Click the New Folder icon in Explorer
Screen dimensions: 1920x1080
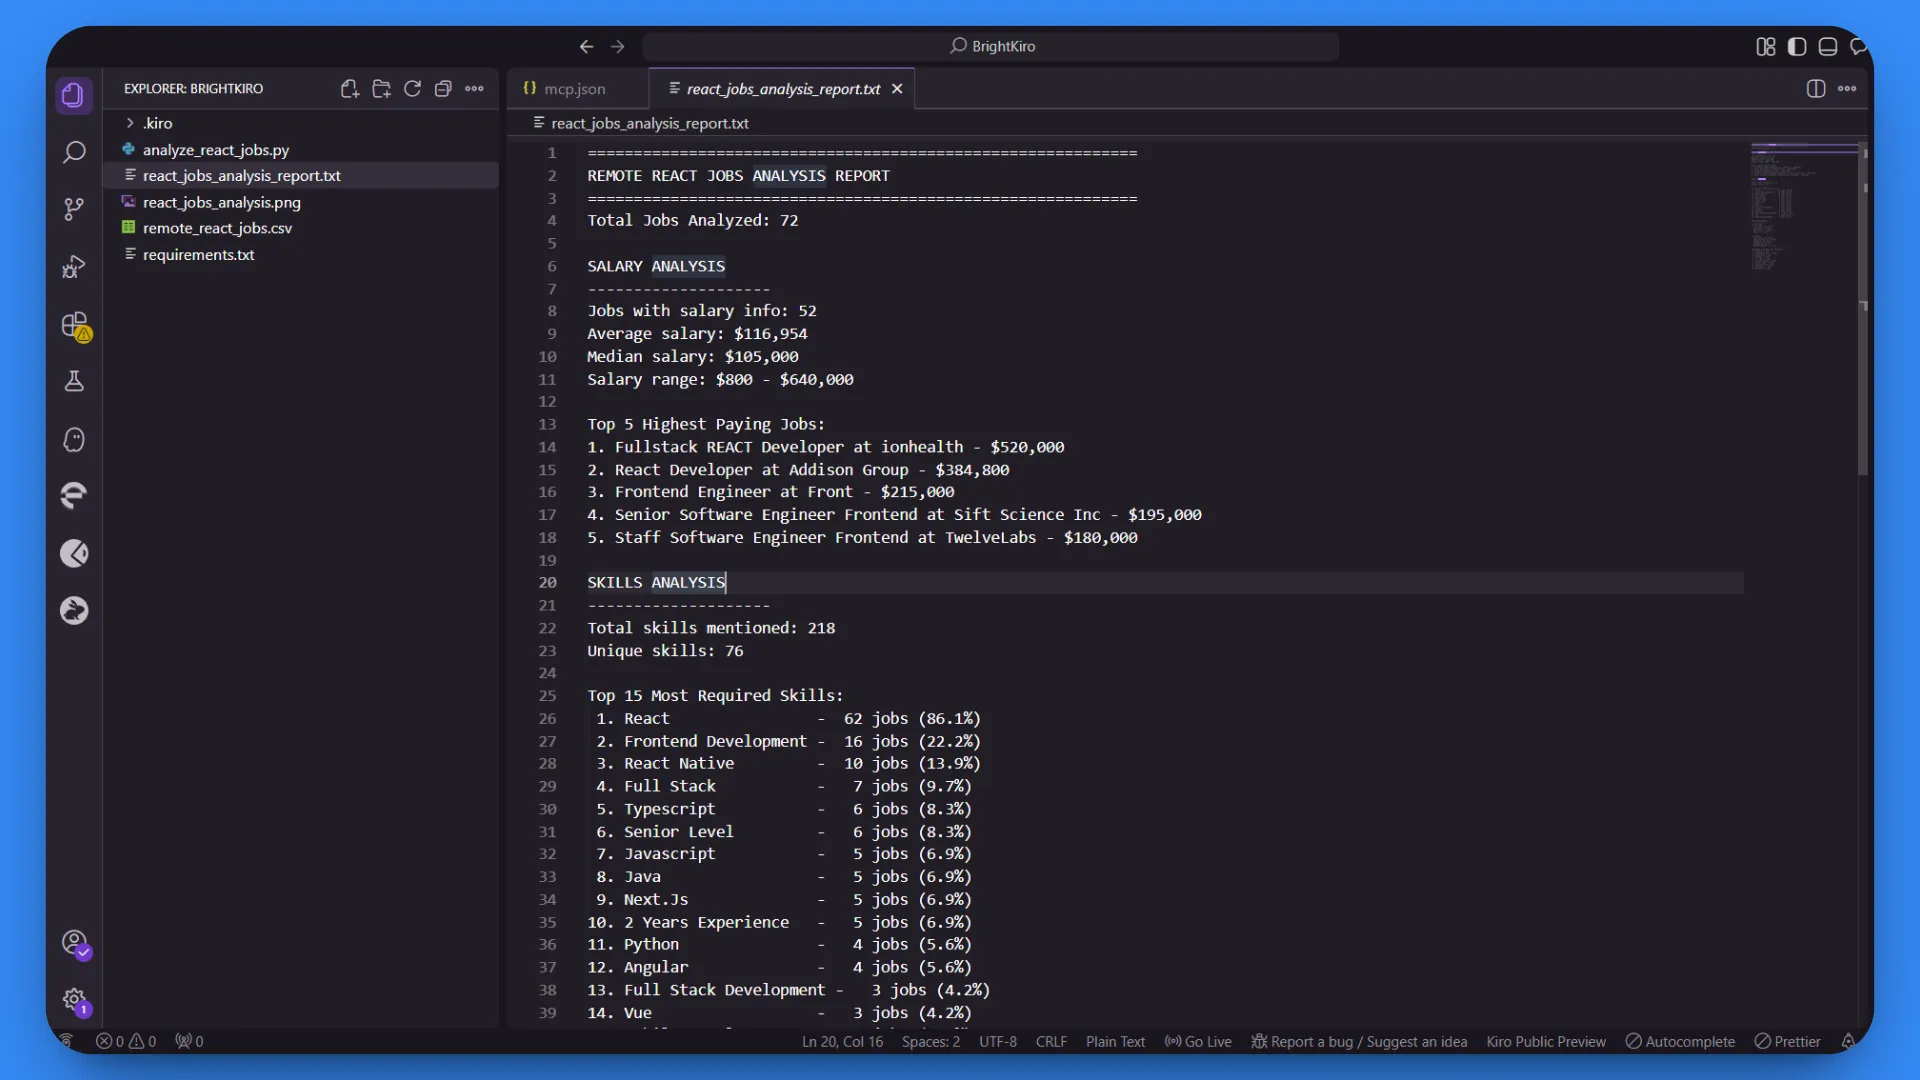coord(381,89)
